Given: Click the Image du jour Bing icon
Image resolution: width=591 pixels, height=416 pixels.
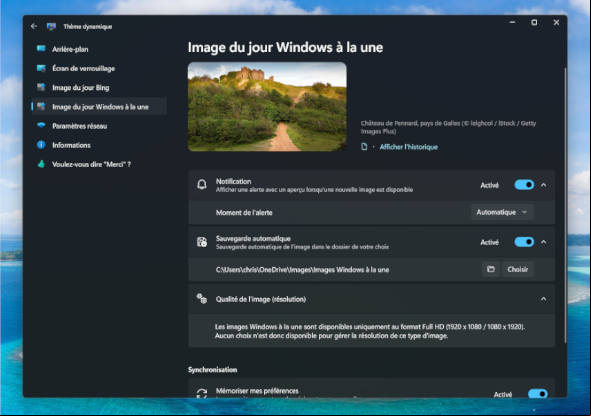Looking at the screenshot, I should (x=41, y=87).
